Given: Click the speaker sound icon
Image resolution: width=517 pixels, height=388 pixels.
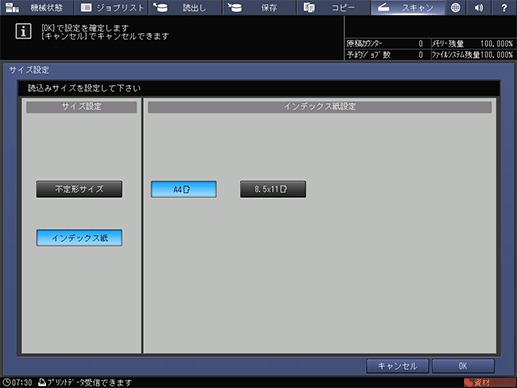Looking at the screenshot, I should tap(479, 7).
